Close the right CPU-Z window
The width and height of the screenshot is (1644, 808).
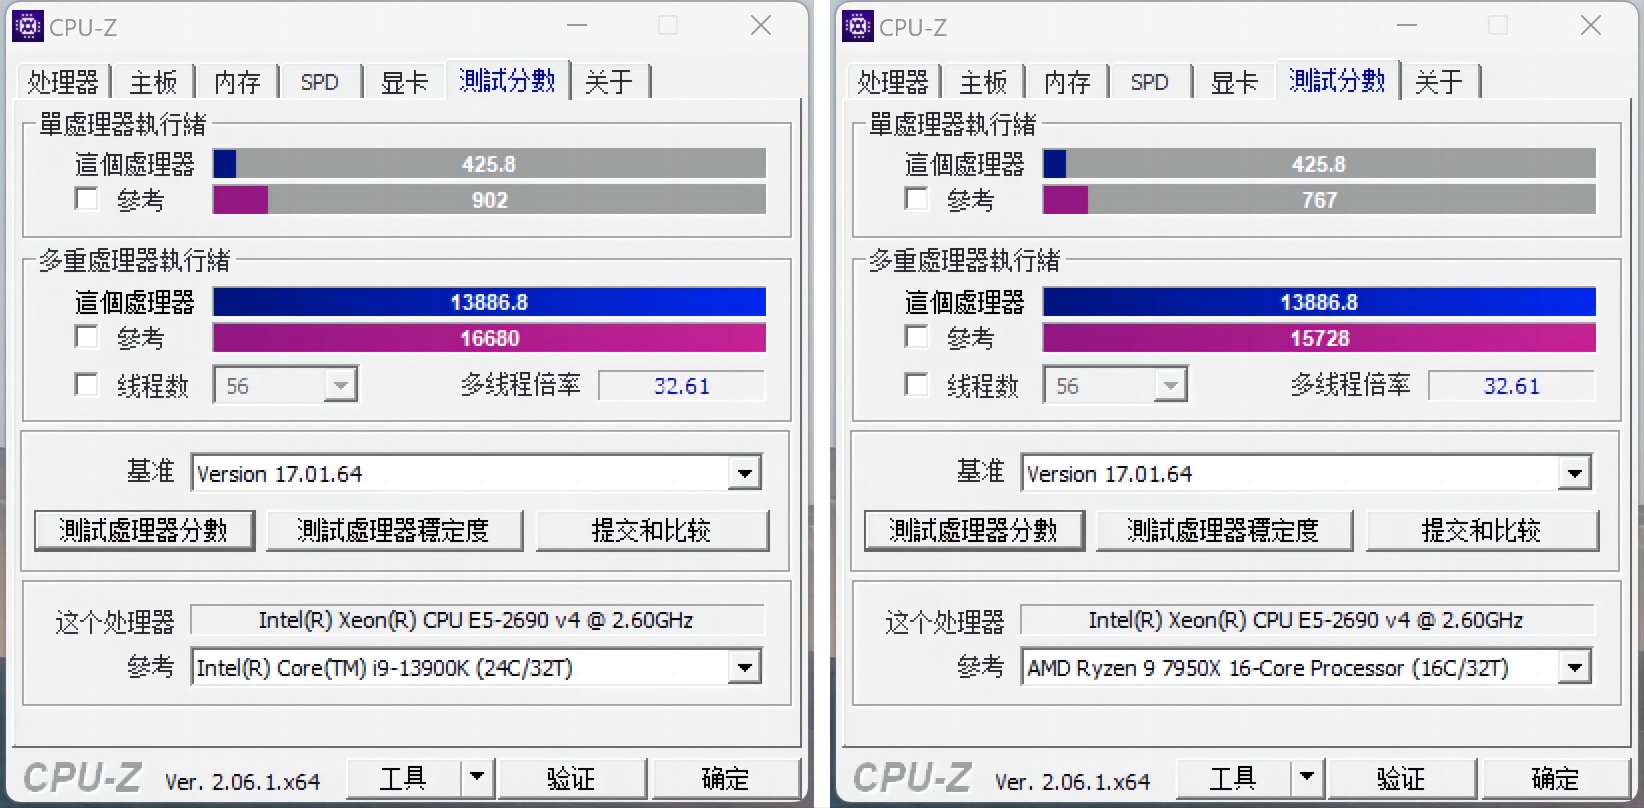point(1591,26)
